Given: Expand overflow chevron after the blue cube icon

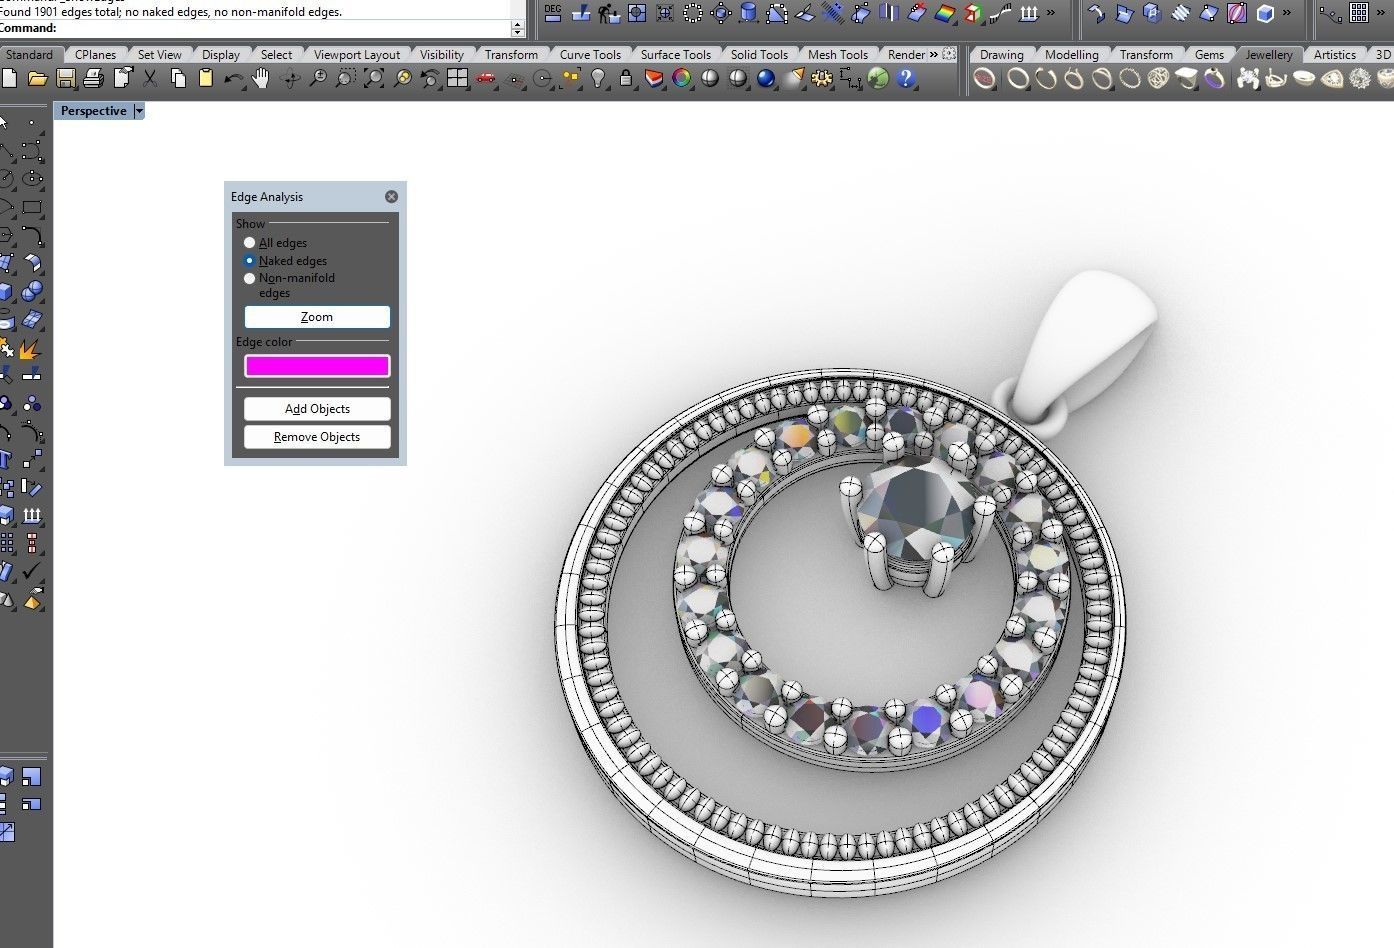Looking at the screenshot, I should [x=1286, y=13].
